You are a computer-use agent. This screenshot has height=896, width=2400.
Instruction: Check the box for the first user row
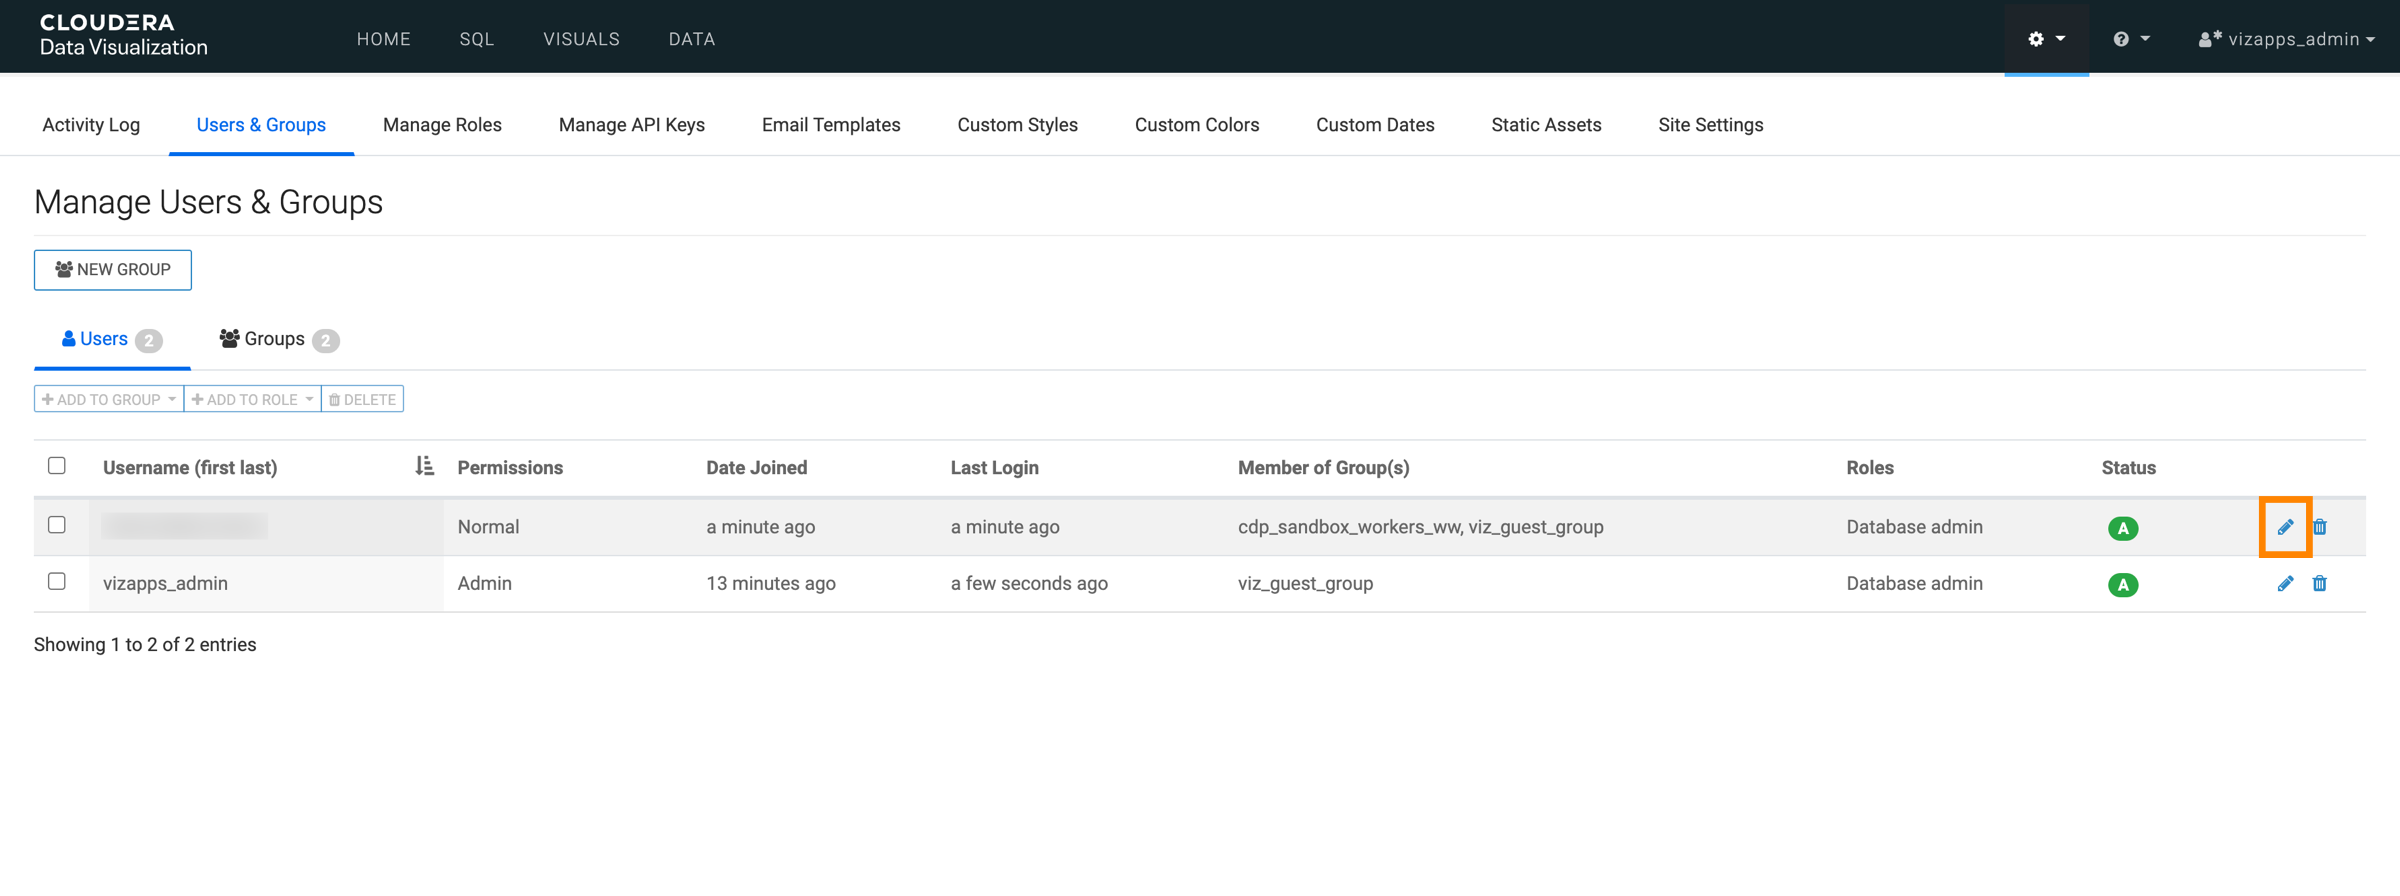coord(57,525)
